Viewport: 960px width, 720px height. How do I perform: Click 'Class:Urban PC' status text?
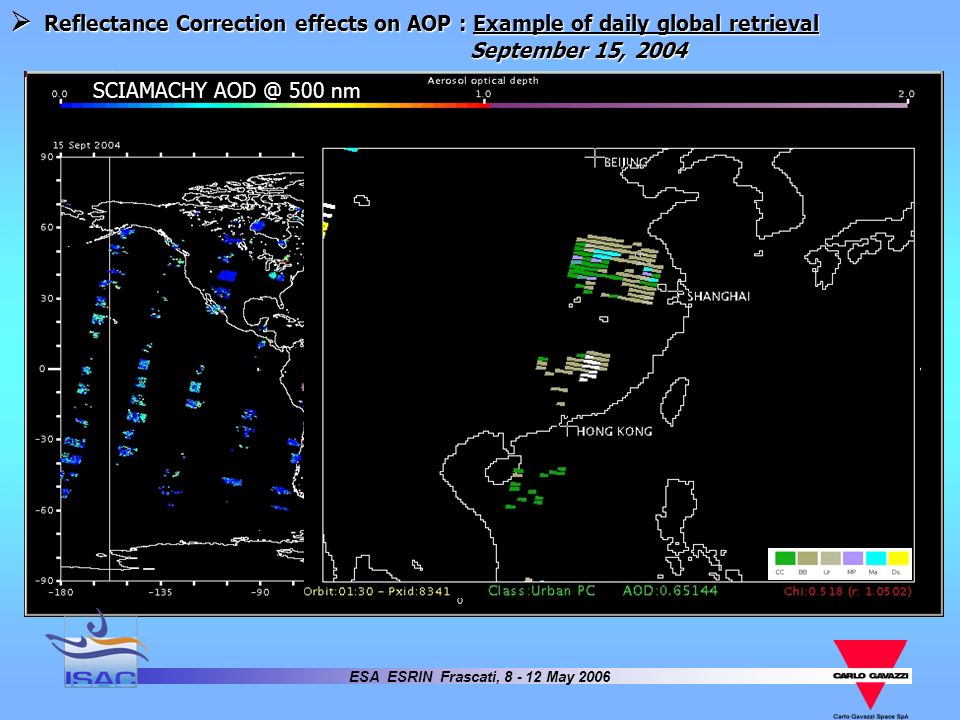pos(541,591)
